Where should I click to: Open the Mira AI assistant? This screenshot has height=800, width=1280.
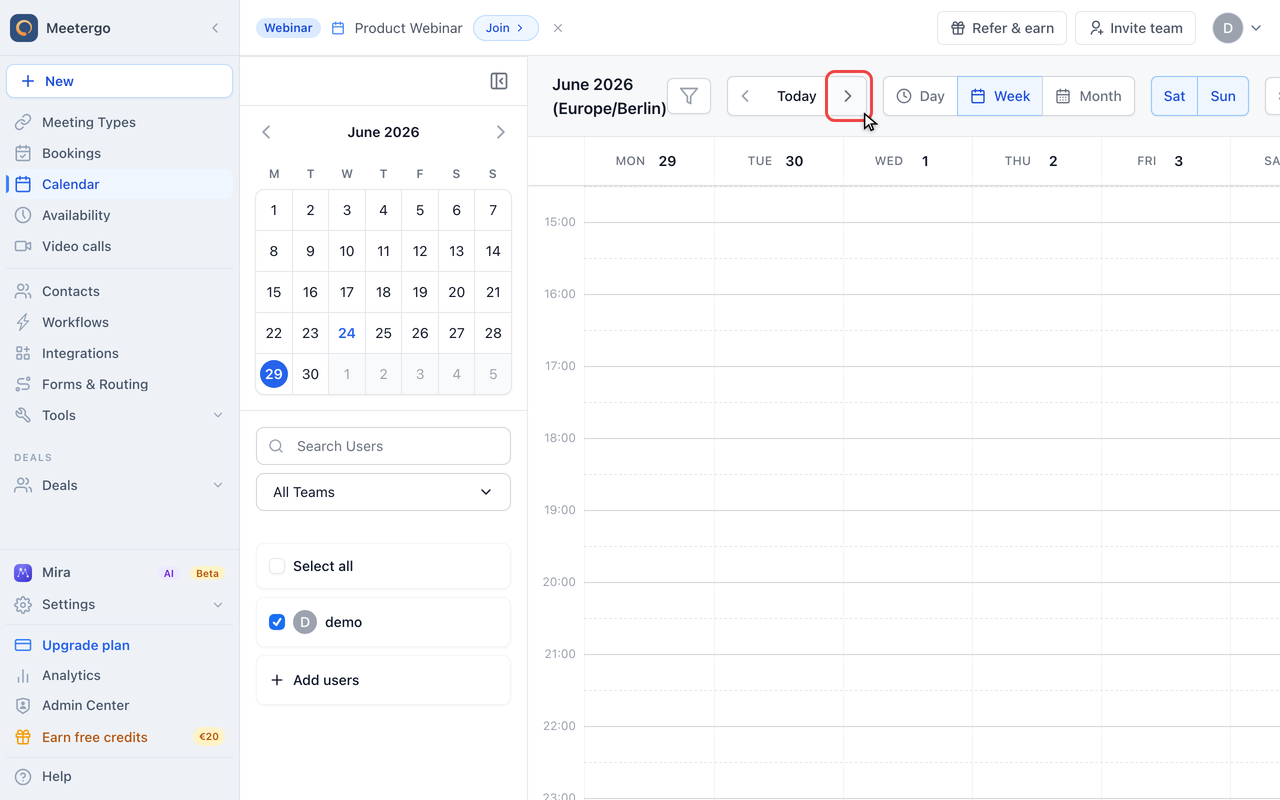click(119, 573)
